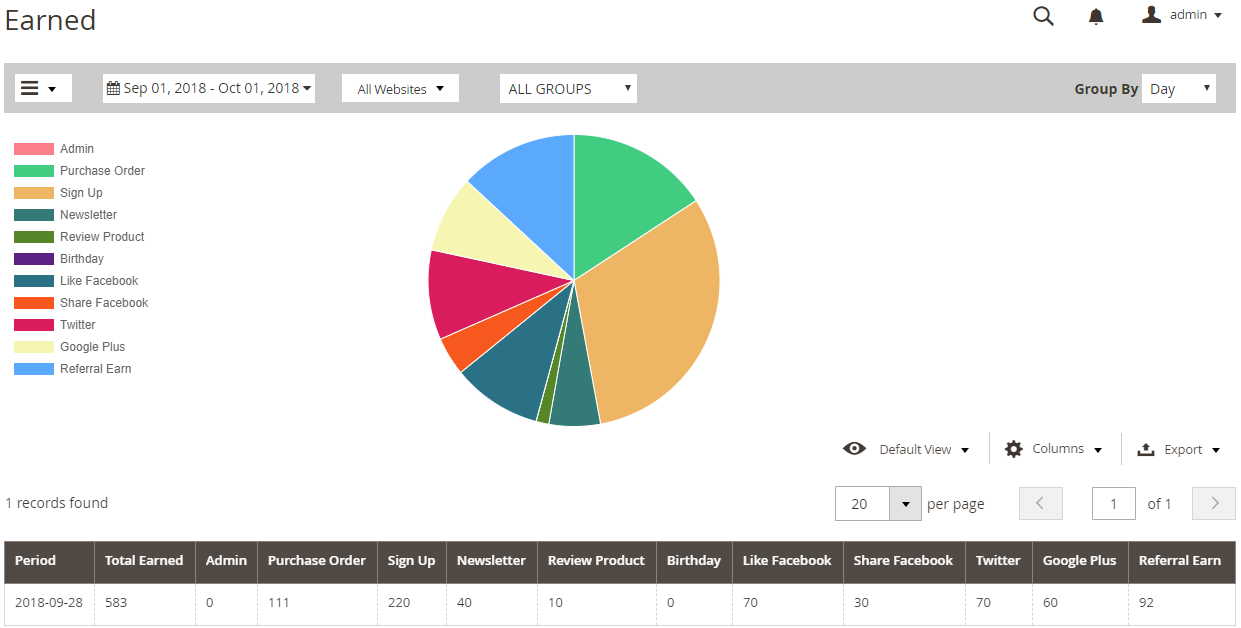Open Group By Day dropdown
The width and height of the screenshot is (1241, 628).
(1178, 89)
